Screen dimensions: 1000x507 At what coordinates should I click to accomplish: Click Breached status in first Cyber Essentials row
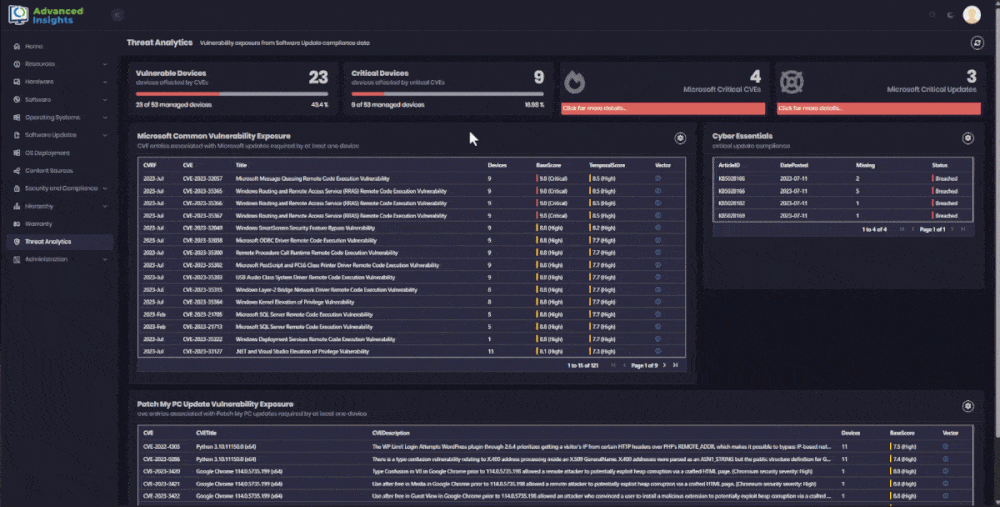(x=946, y=179)
